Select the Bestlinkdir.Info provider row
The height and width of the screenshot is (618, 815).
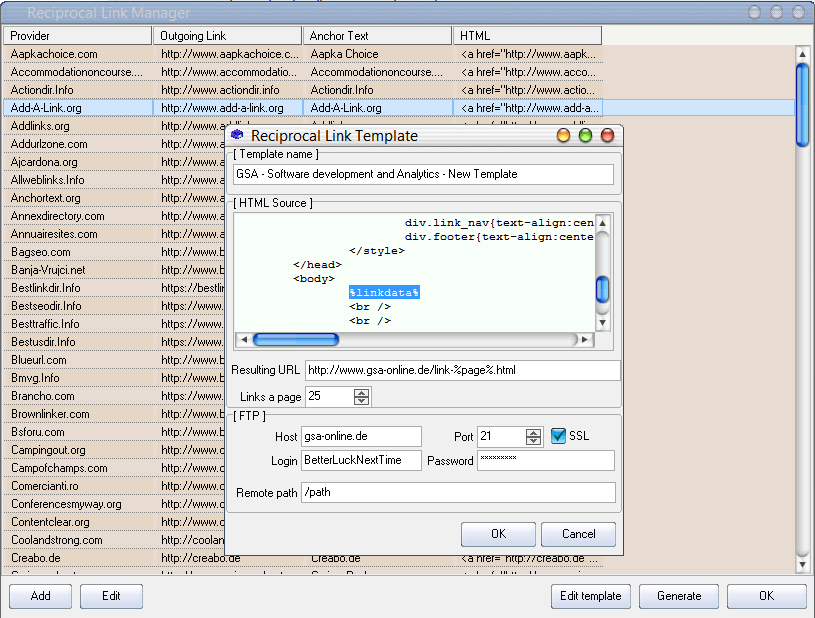click(78, 288)
